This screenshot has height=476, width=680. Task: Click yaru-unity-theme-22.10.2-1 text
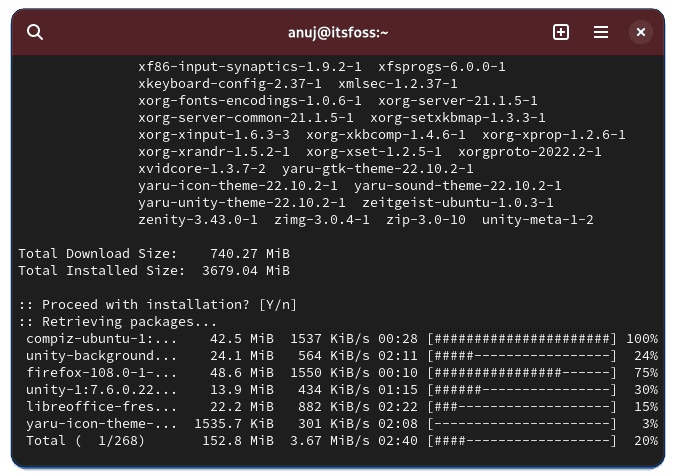[x=242, y=202]
